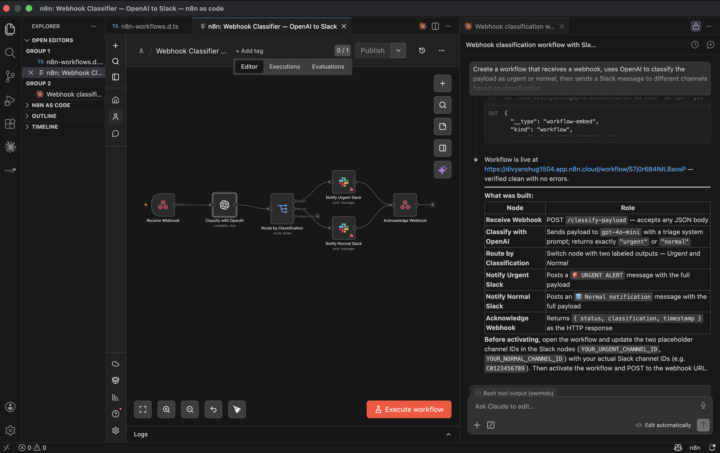
Task: Click Execute workflow button
Action: [x=409, y=409]
